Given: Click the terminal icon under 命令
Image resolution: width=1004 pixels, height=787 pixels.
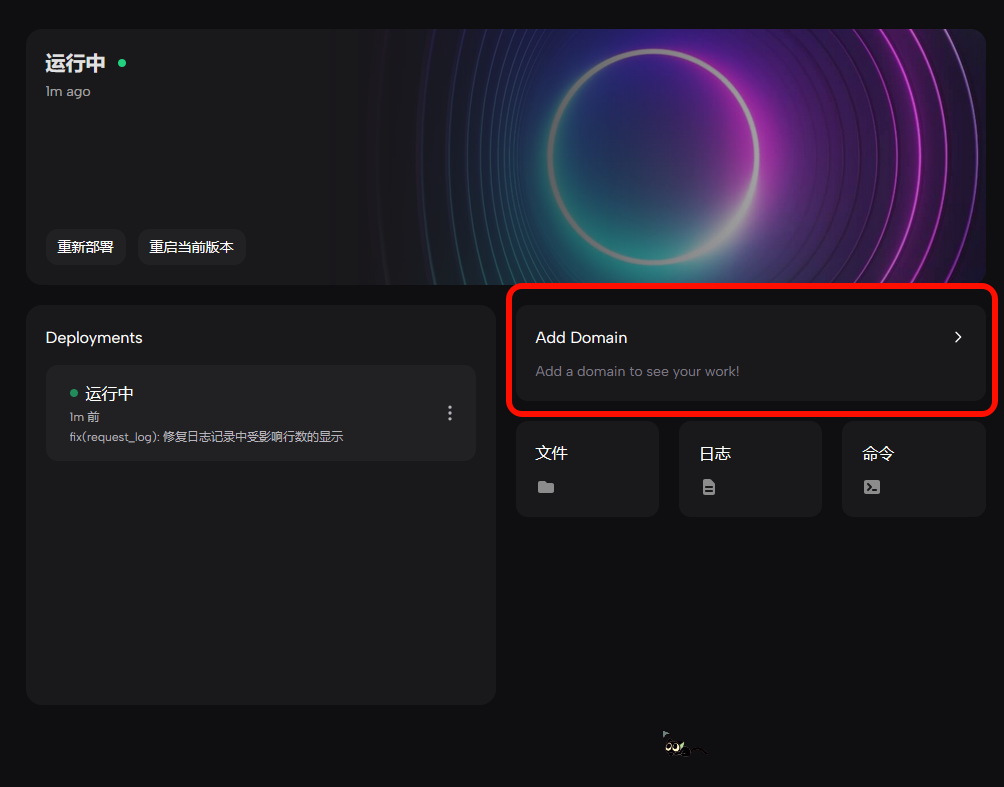Looking at the screenshot, I should 871,487.
